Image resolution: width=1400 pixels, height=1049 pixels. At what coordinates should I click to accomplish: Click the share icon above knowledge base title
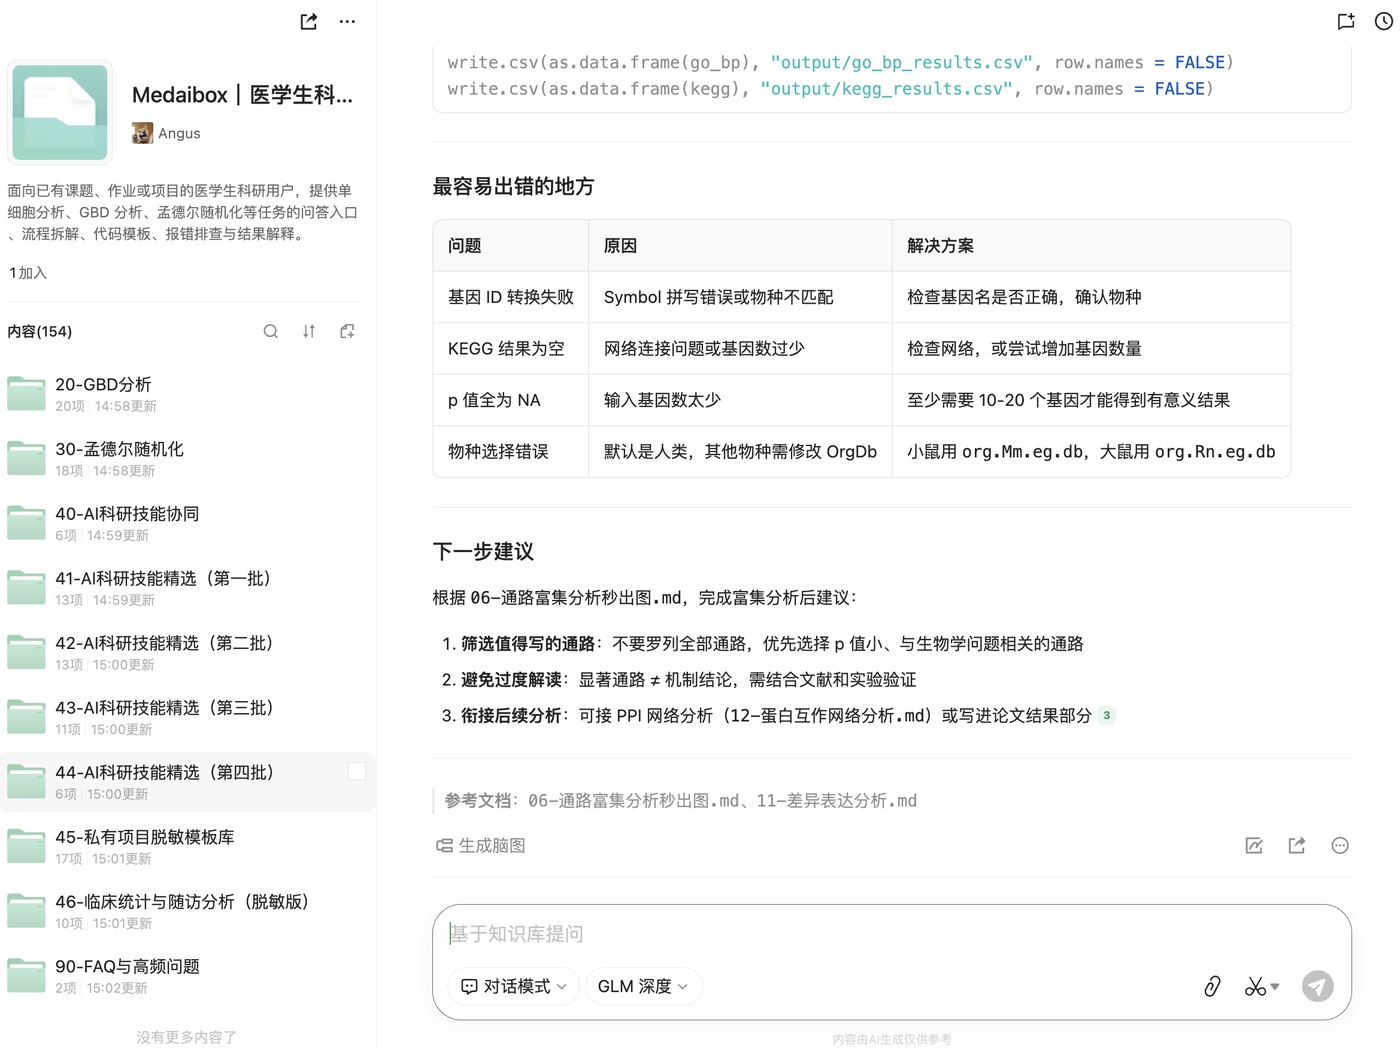[309, 21]
